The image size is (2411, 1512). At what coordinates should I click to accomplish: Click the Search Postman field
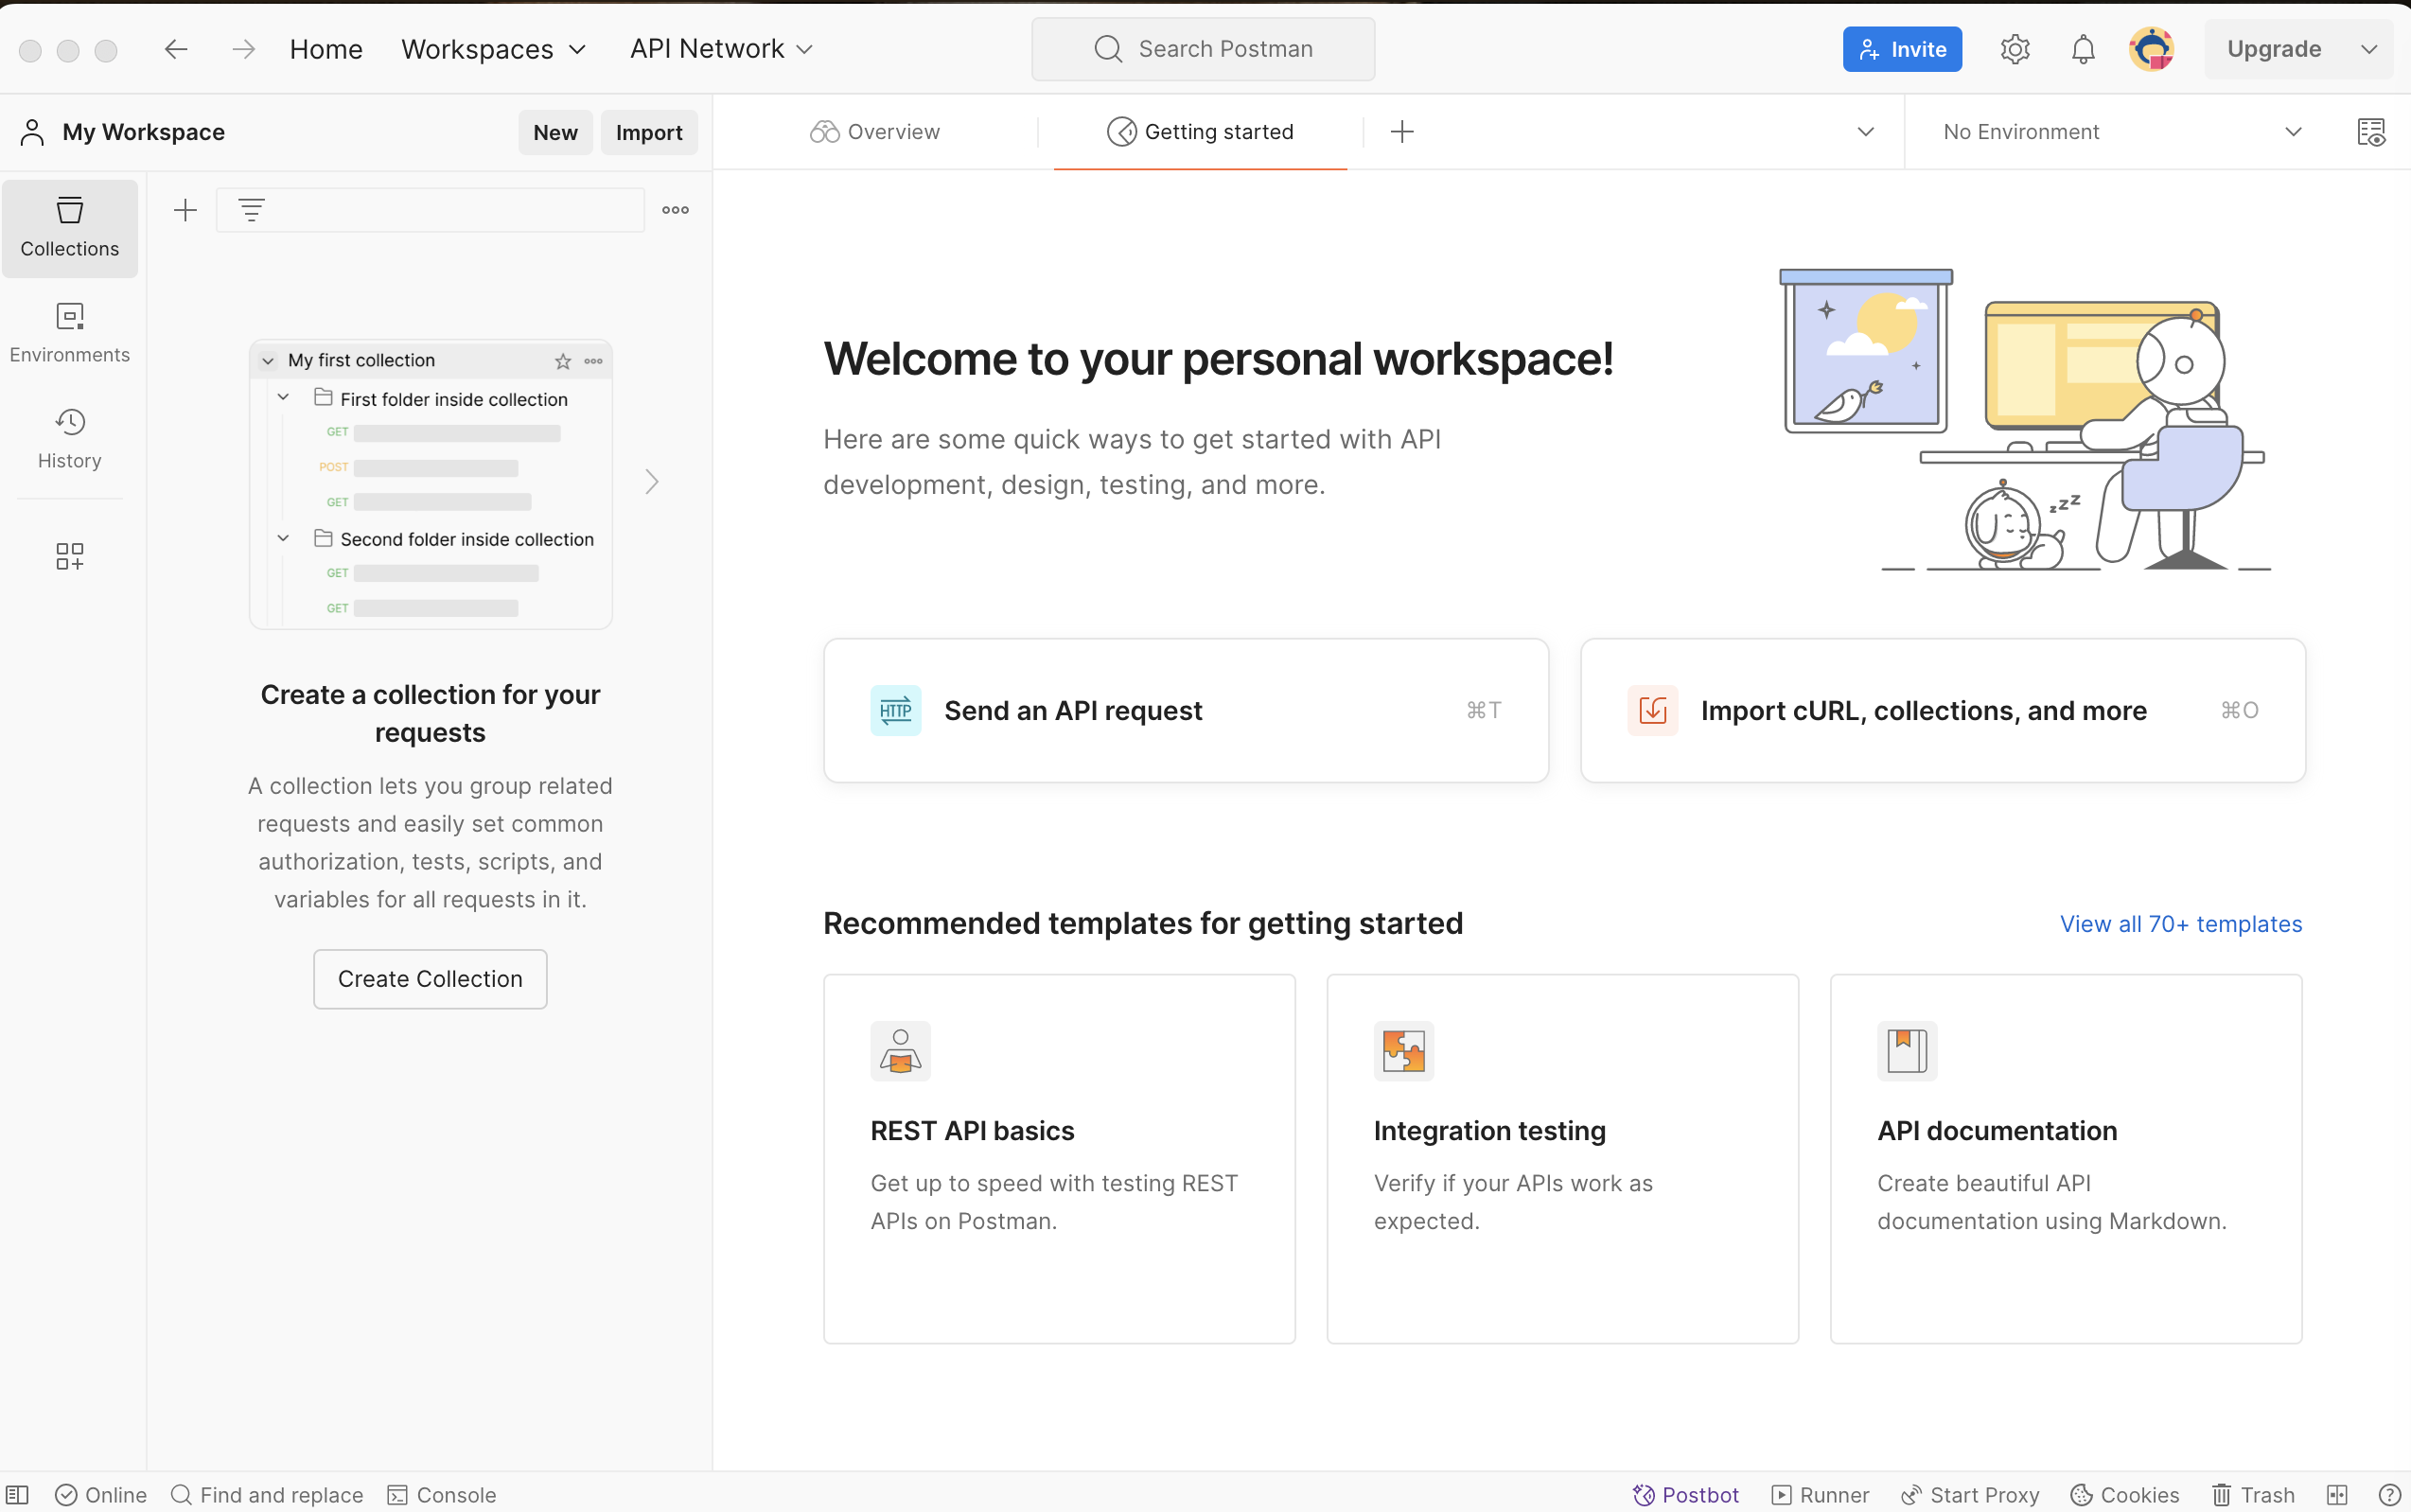pos(1203,49)
